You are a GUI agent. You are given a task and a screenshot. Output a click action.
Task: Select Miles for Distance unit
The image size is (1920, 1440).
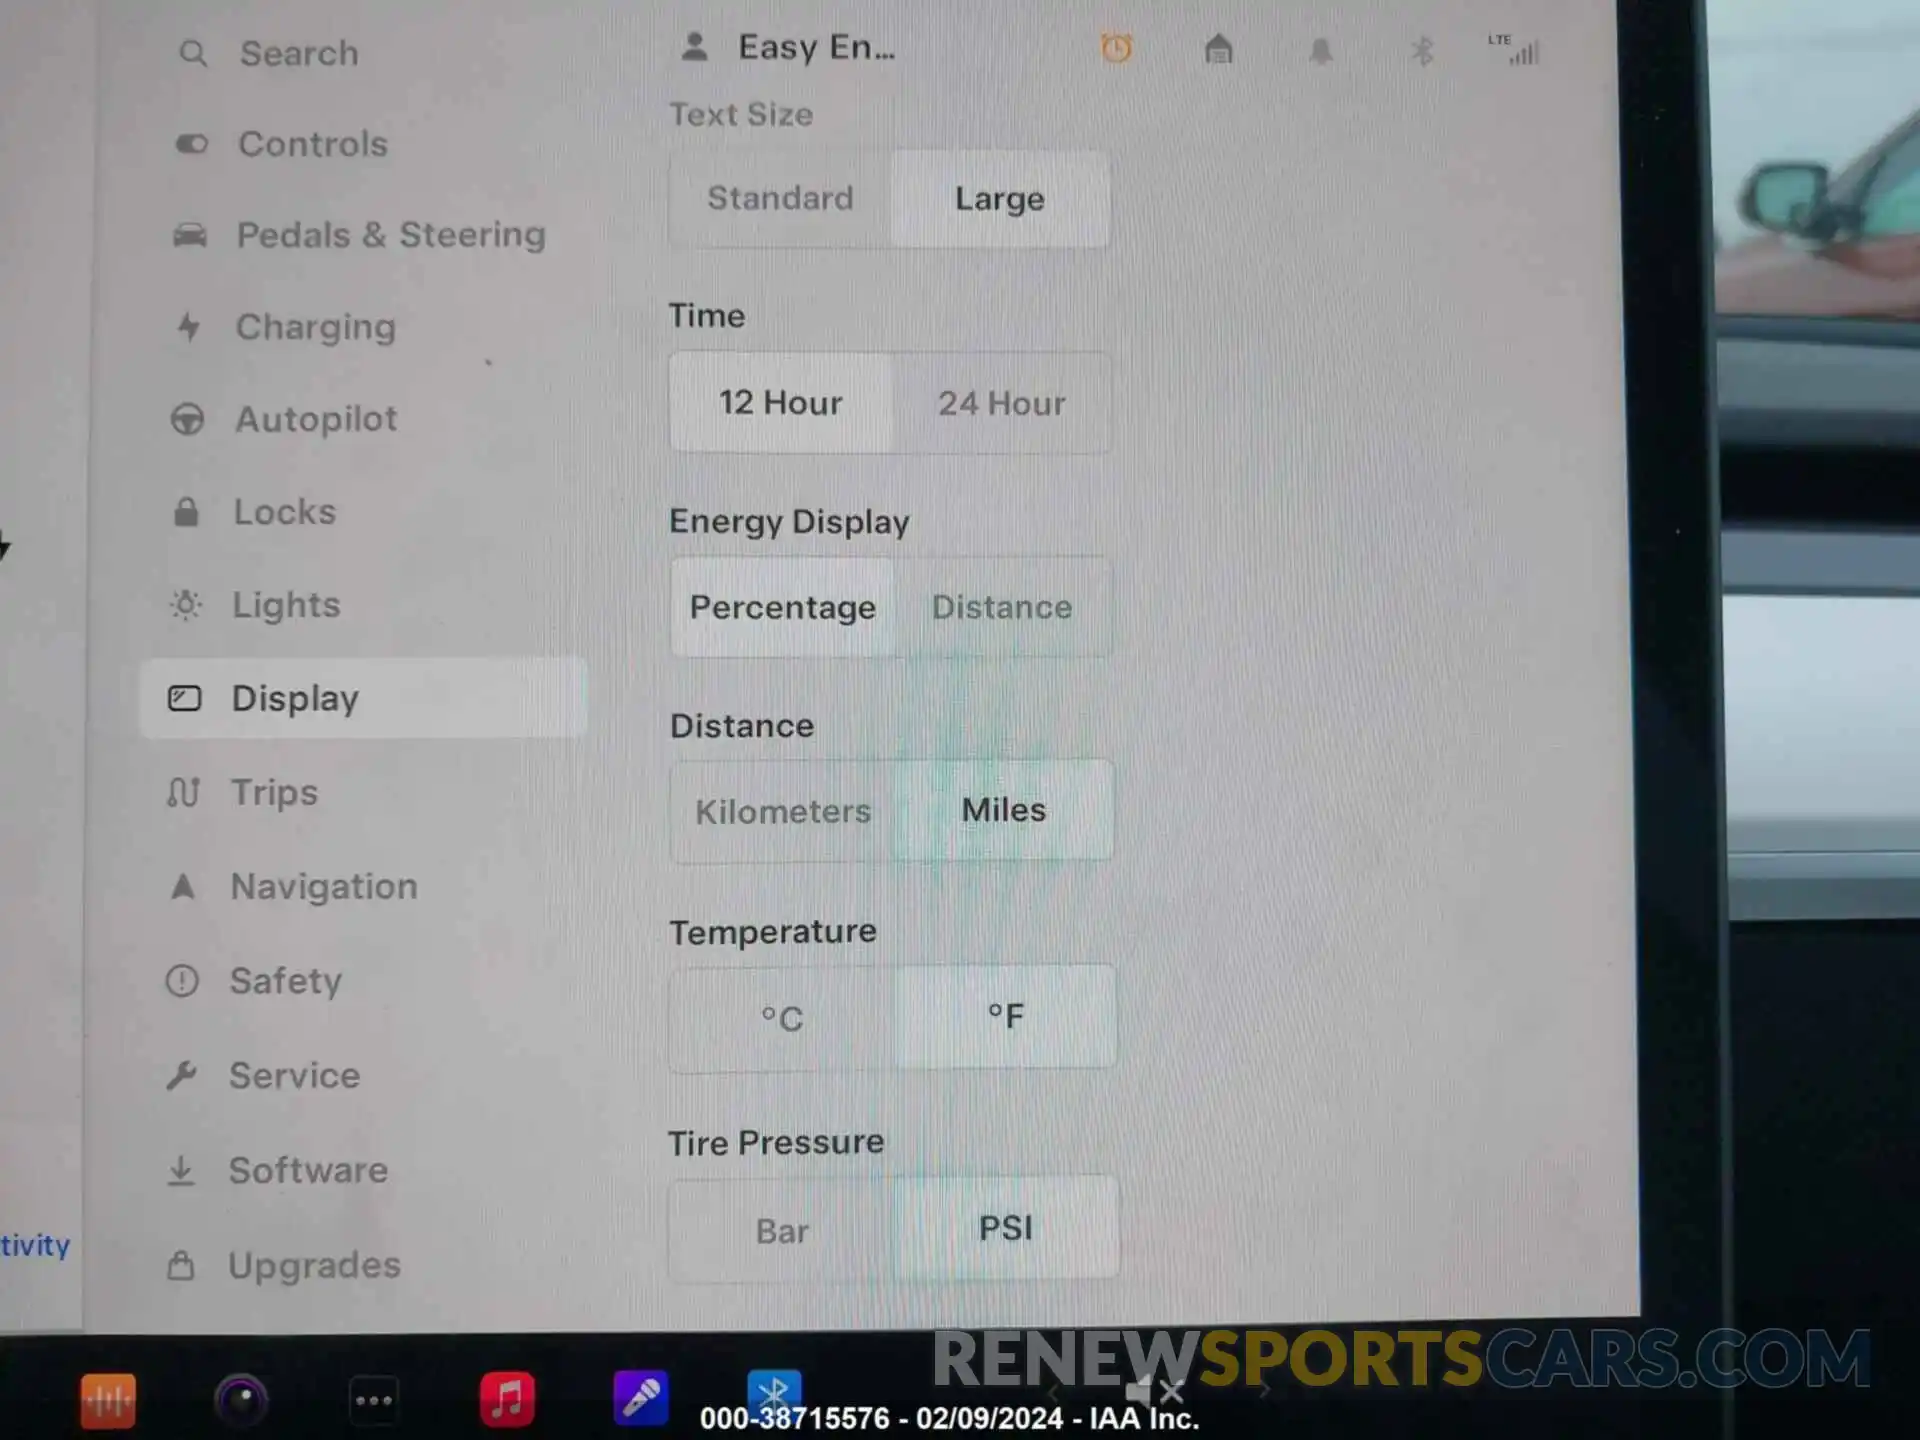point(1002,811)
